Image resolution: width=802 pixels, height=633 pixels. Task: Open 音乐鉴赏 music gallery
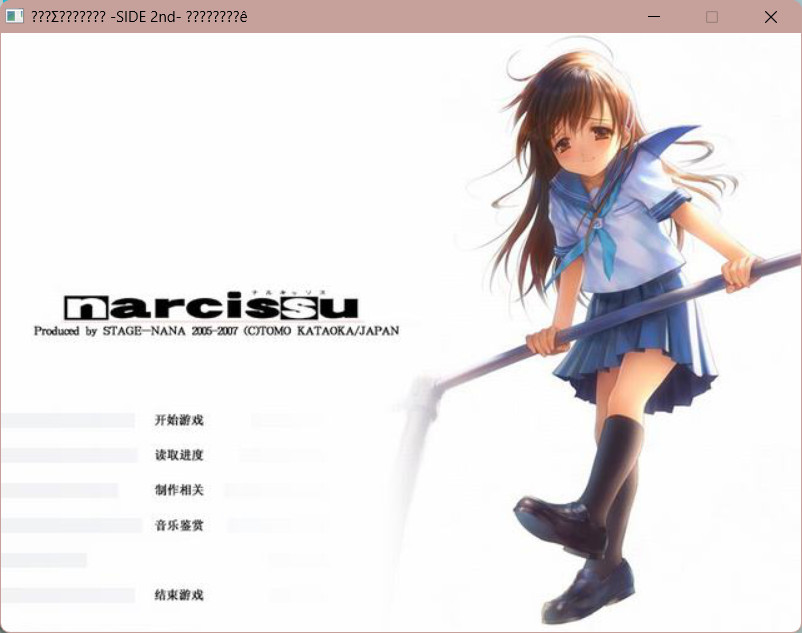point(179,525)
